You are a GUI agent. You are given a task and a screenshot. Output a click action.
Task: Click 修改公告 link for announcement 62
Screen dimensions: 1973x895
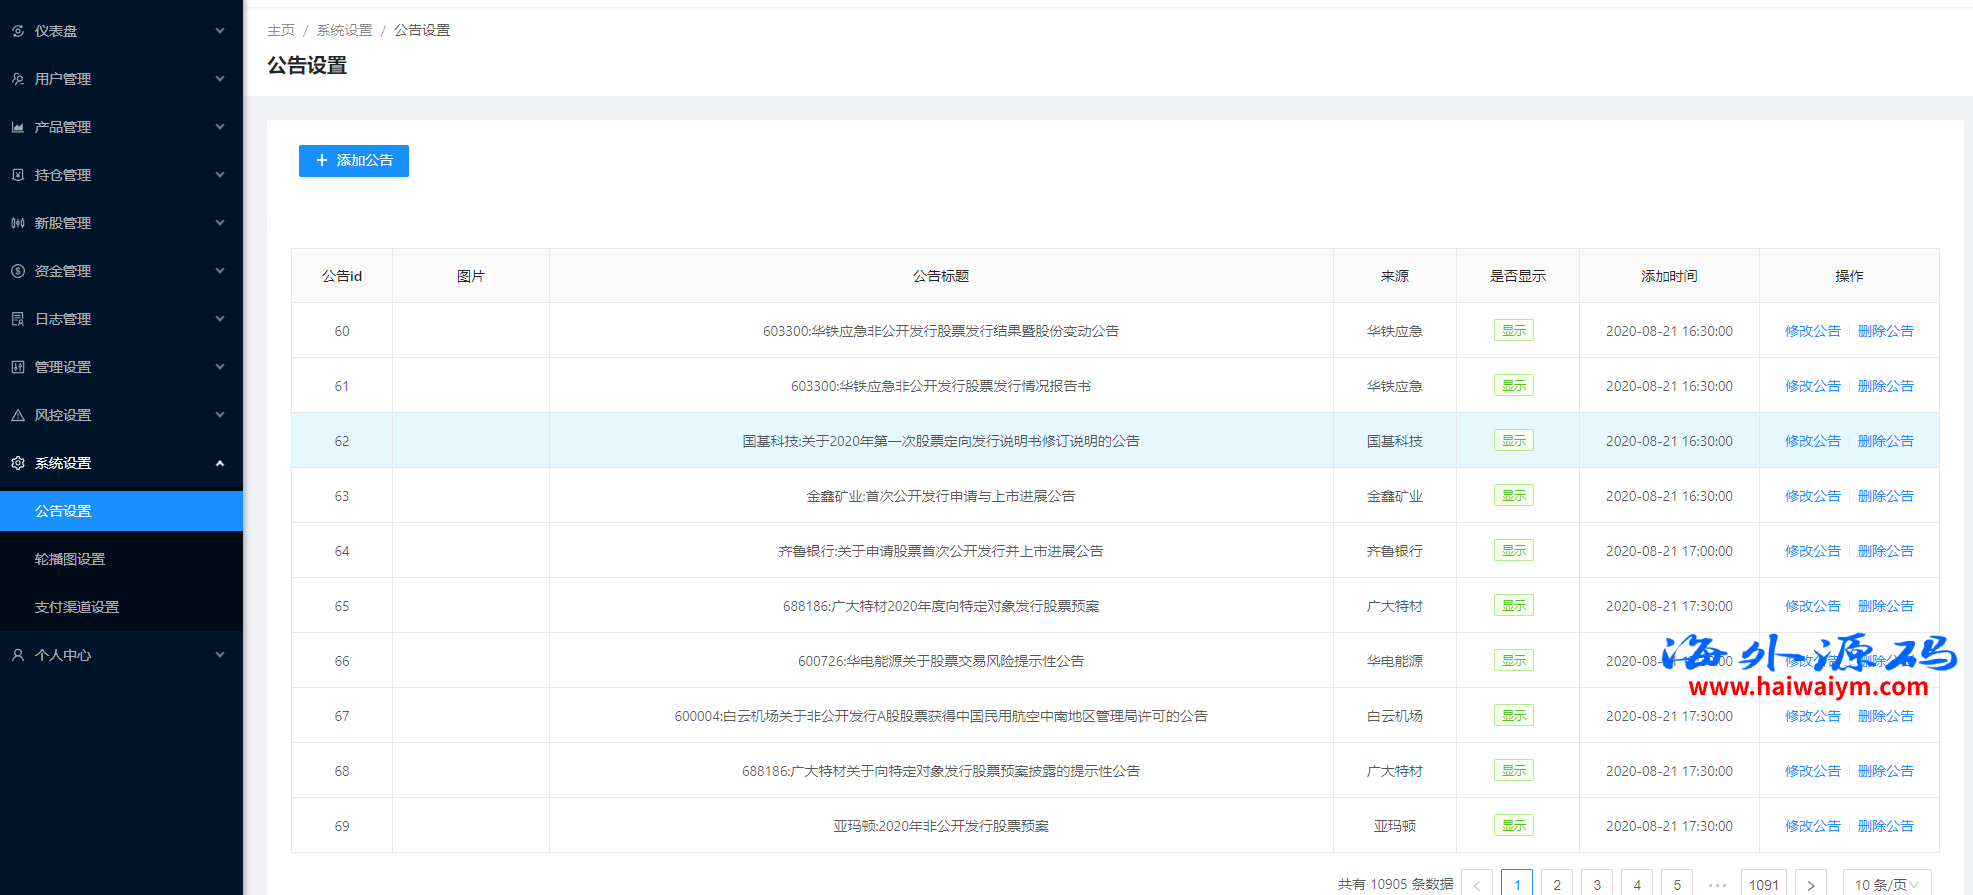pyautogui.click(x=1812, y=441)
